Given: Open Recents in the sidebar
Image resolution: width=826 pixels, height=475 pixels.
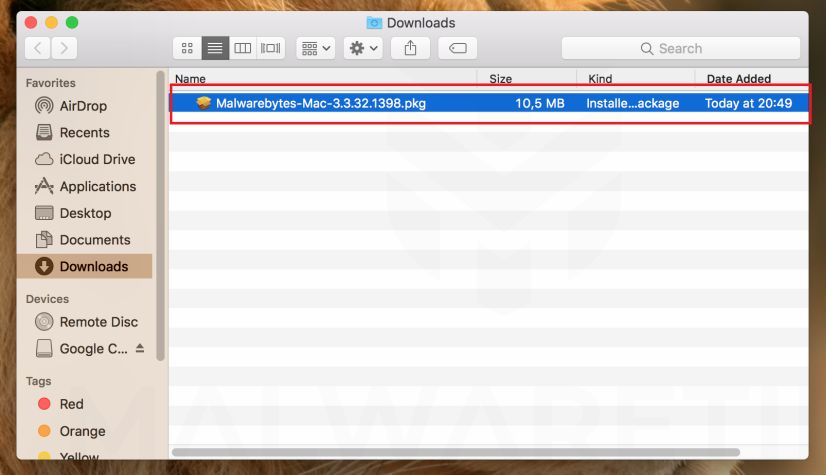Looking at the screenshot, I should [84, 132].
